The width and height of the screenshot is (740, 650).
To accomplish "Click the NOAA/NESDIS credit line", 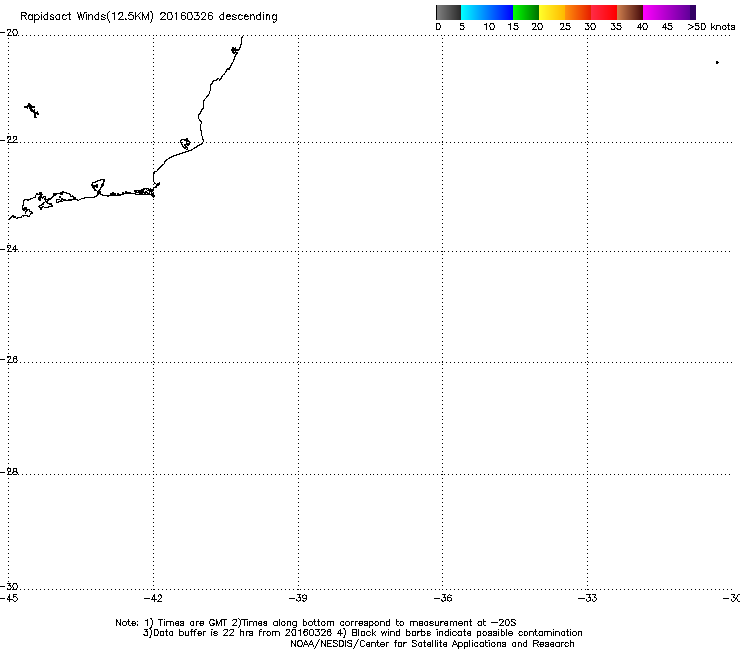I will point(432,644).
